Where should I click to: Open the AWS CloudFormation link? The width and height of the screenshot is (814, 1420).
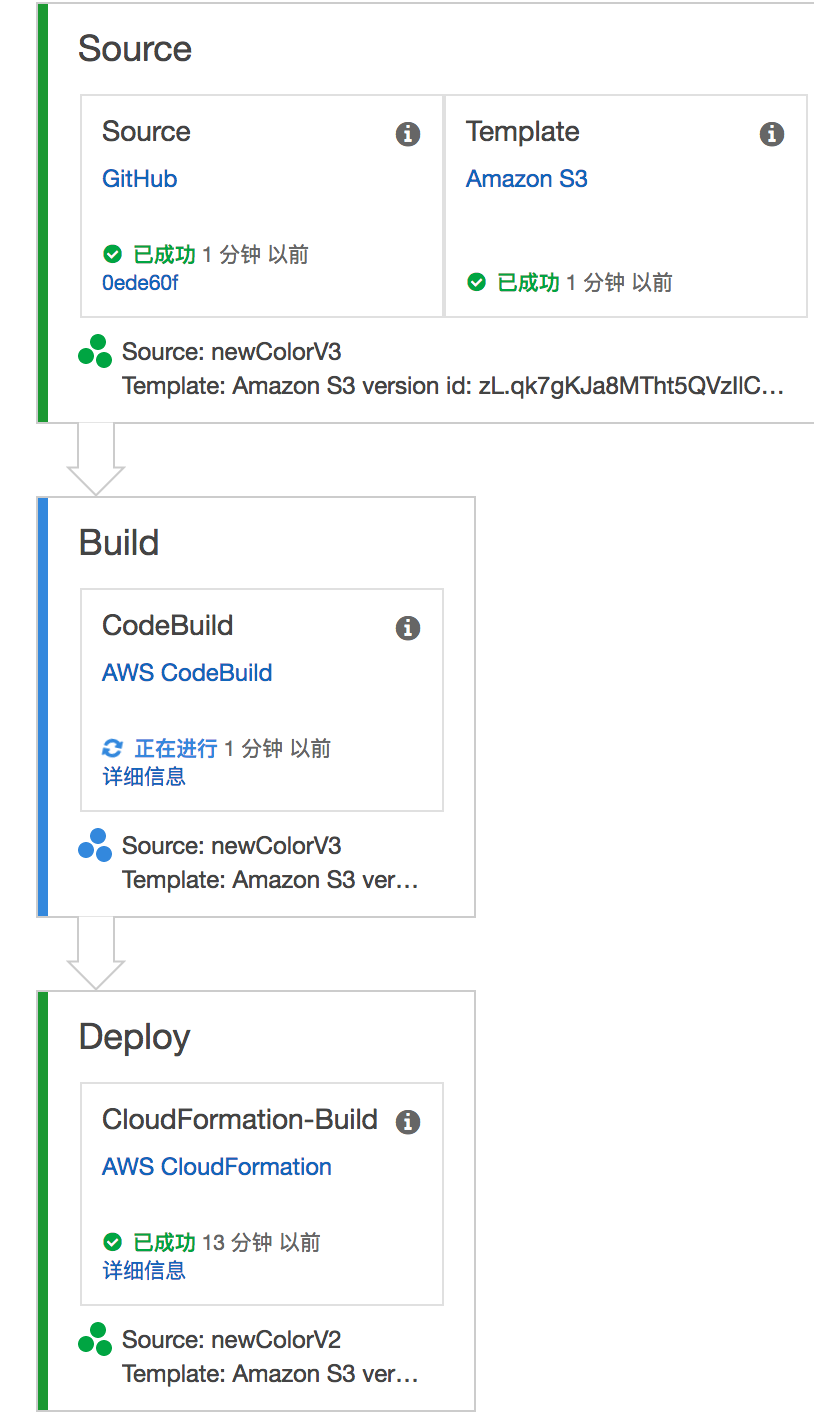tap(217, 1167)
